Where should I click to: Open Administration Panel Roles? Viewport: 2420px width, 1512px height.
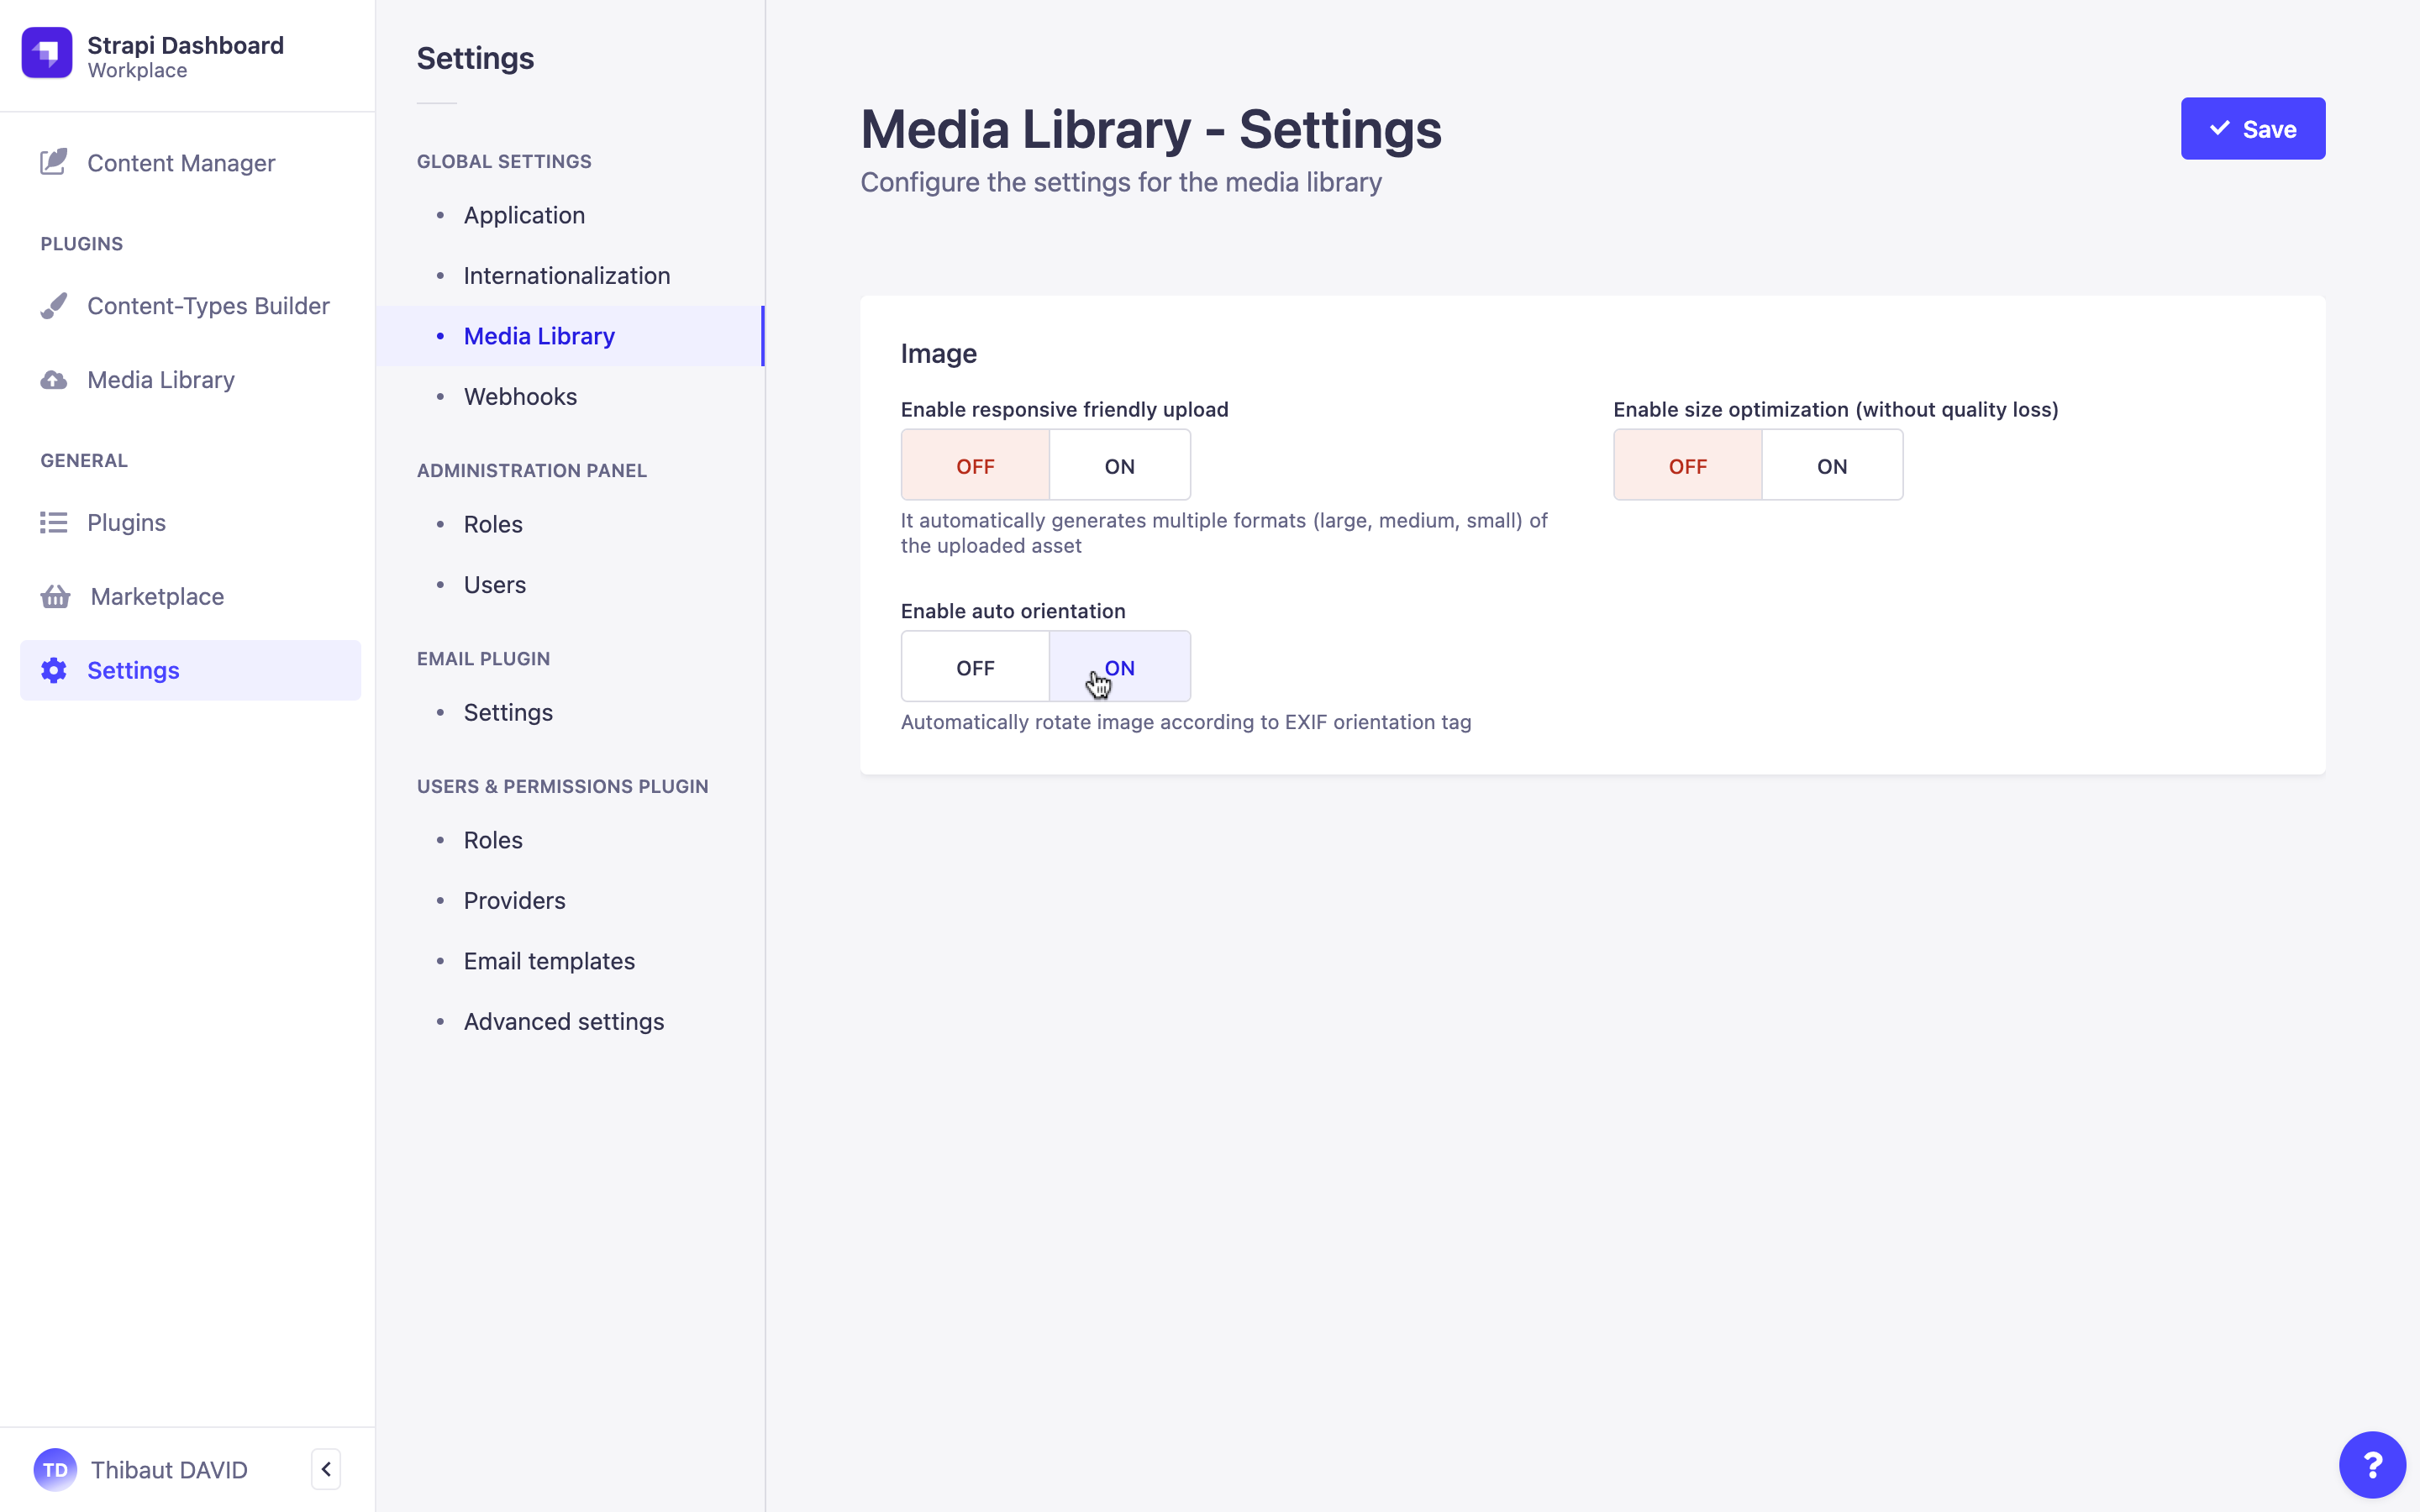pyautogui.click(x=493, y=524)
